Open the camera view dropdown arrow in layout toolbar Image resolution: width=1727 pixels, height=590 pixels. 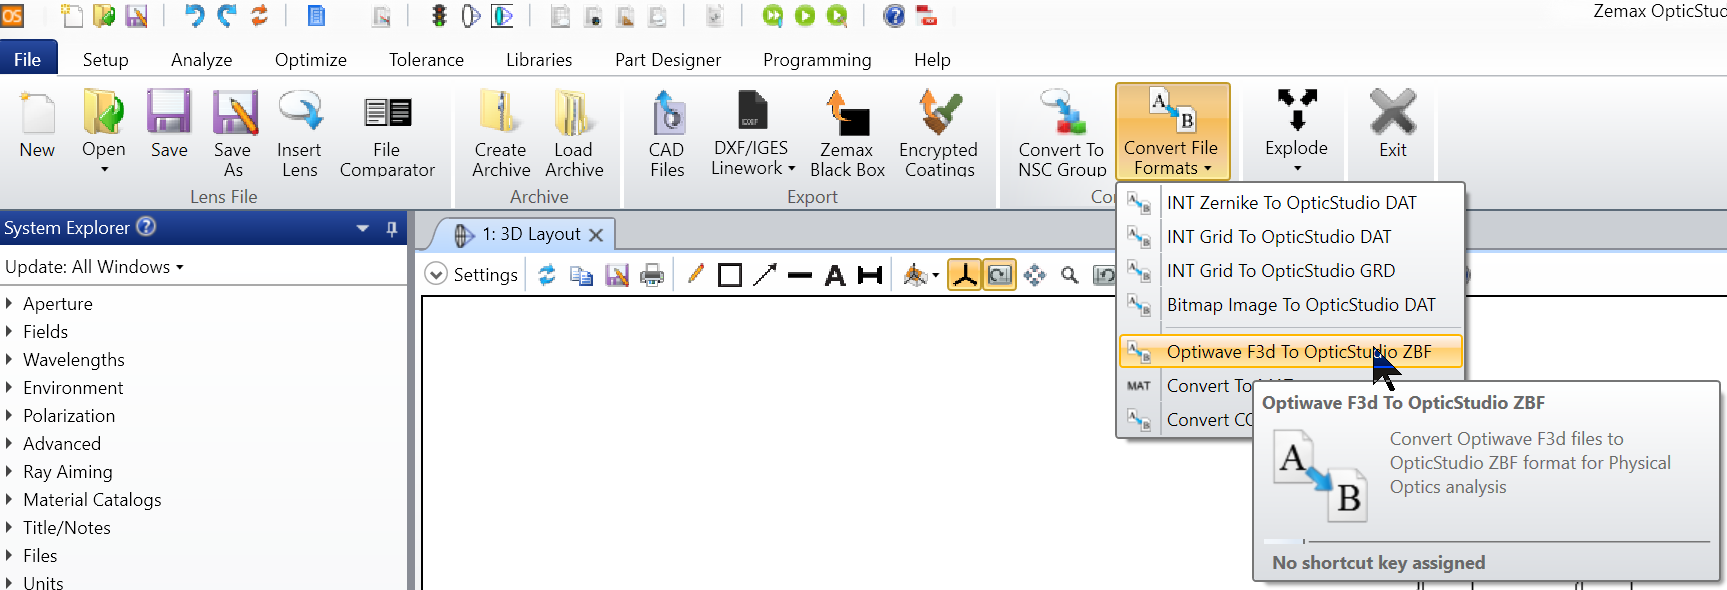[936, 275]
